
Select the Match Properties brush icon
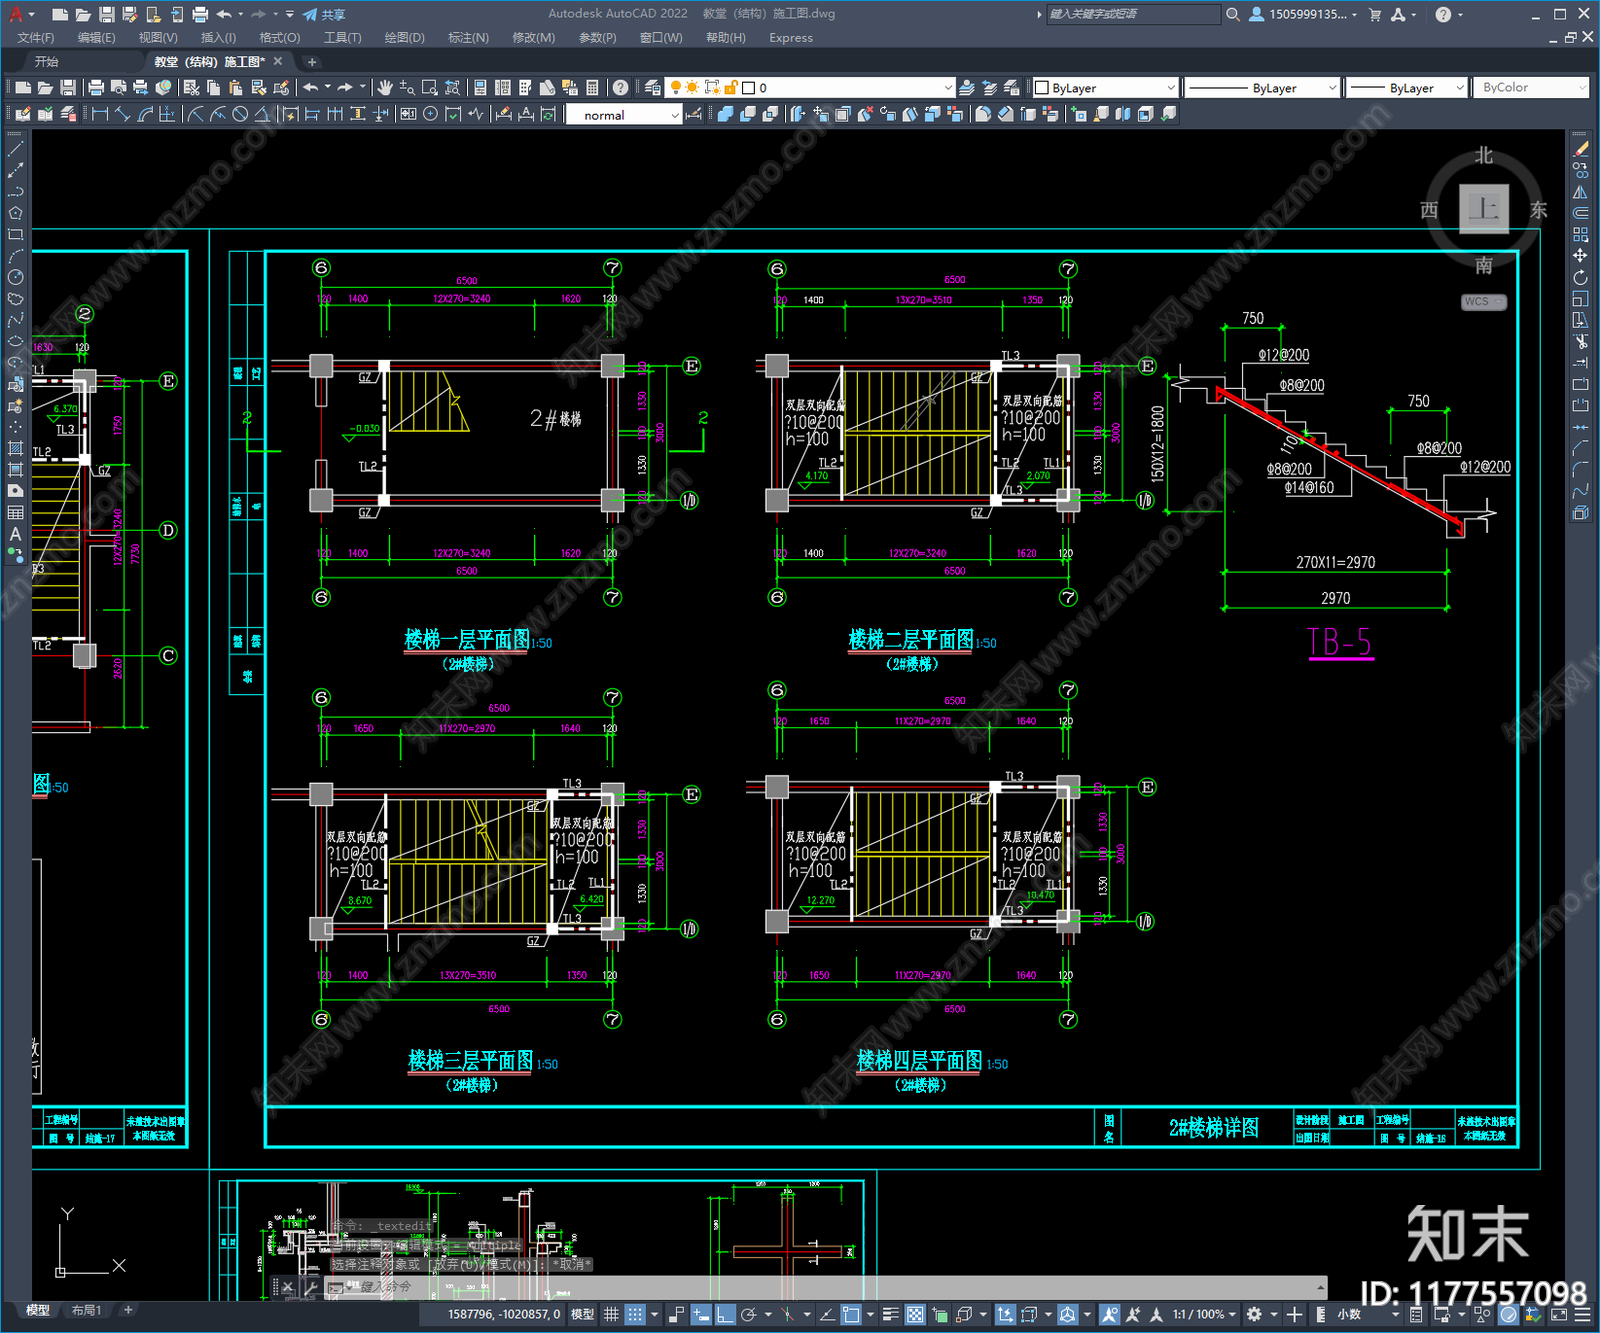(281, 88)
